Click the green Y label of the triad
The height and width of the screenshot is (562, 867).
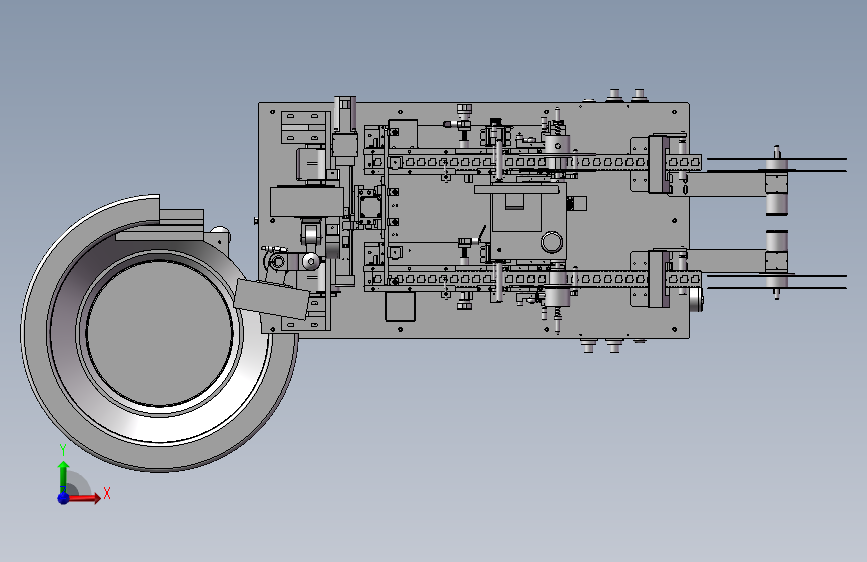pos(63,450)
